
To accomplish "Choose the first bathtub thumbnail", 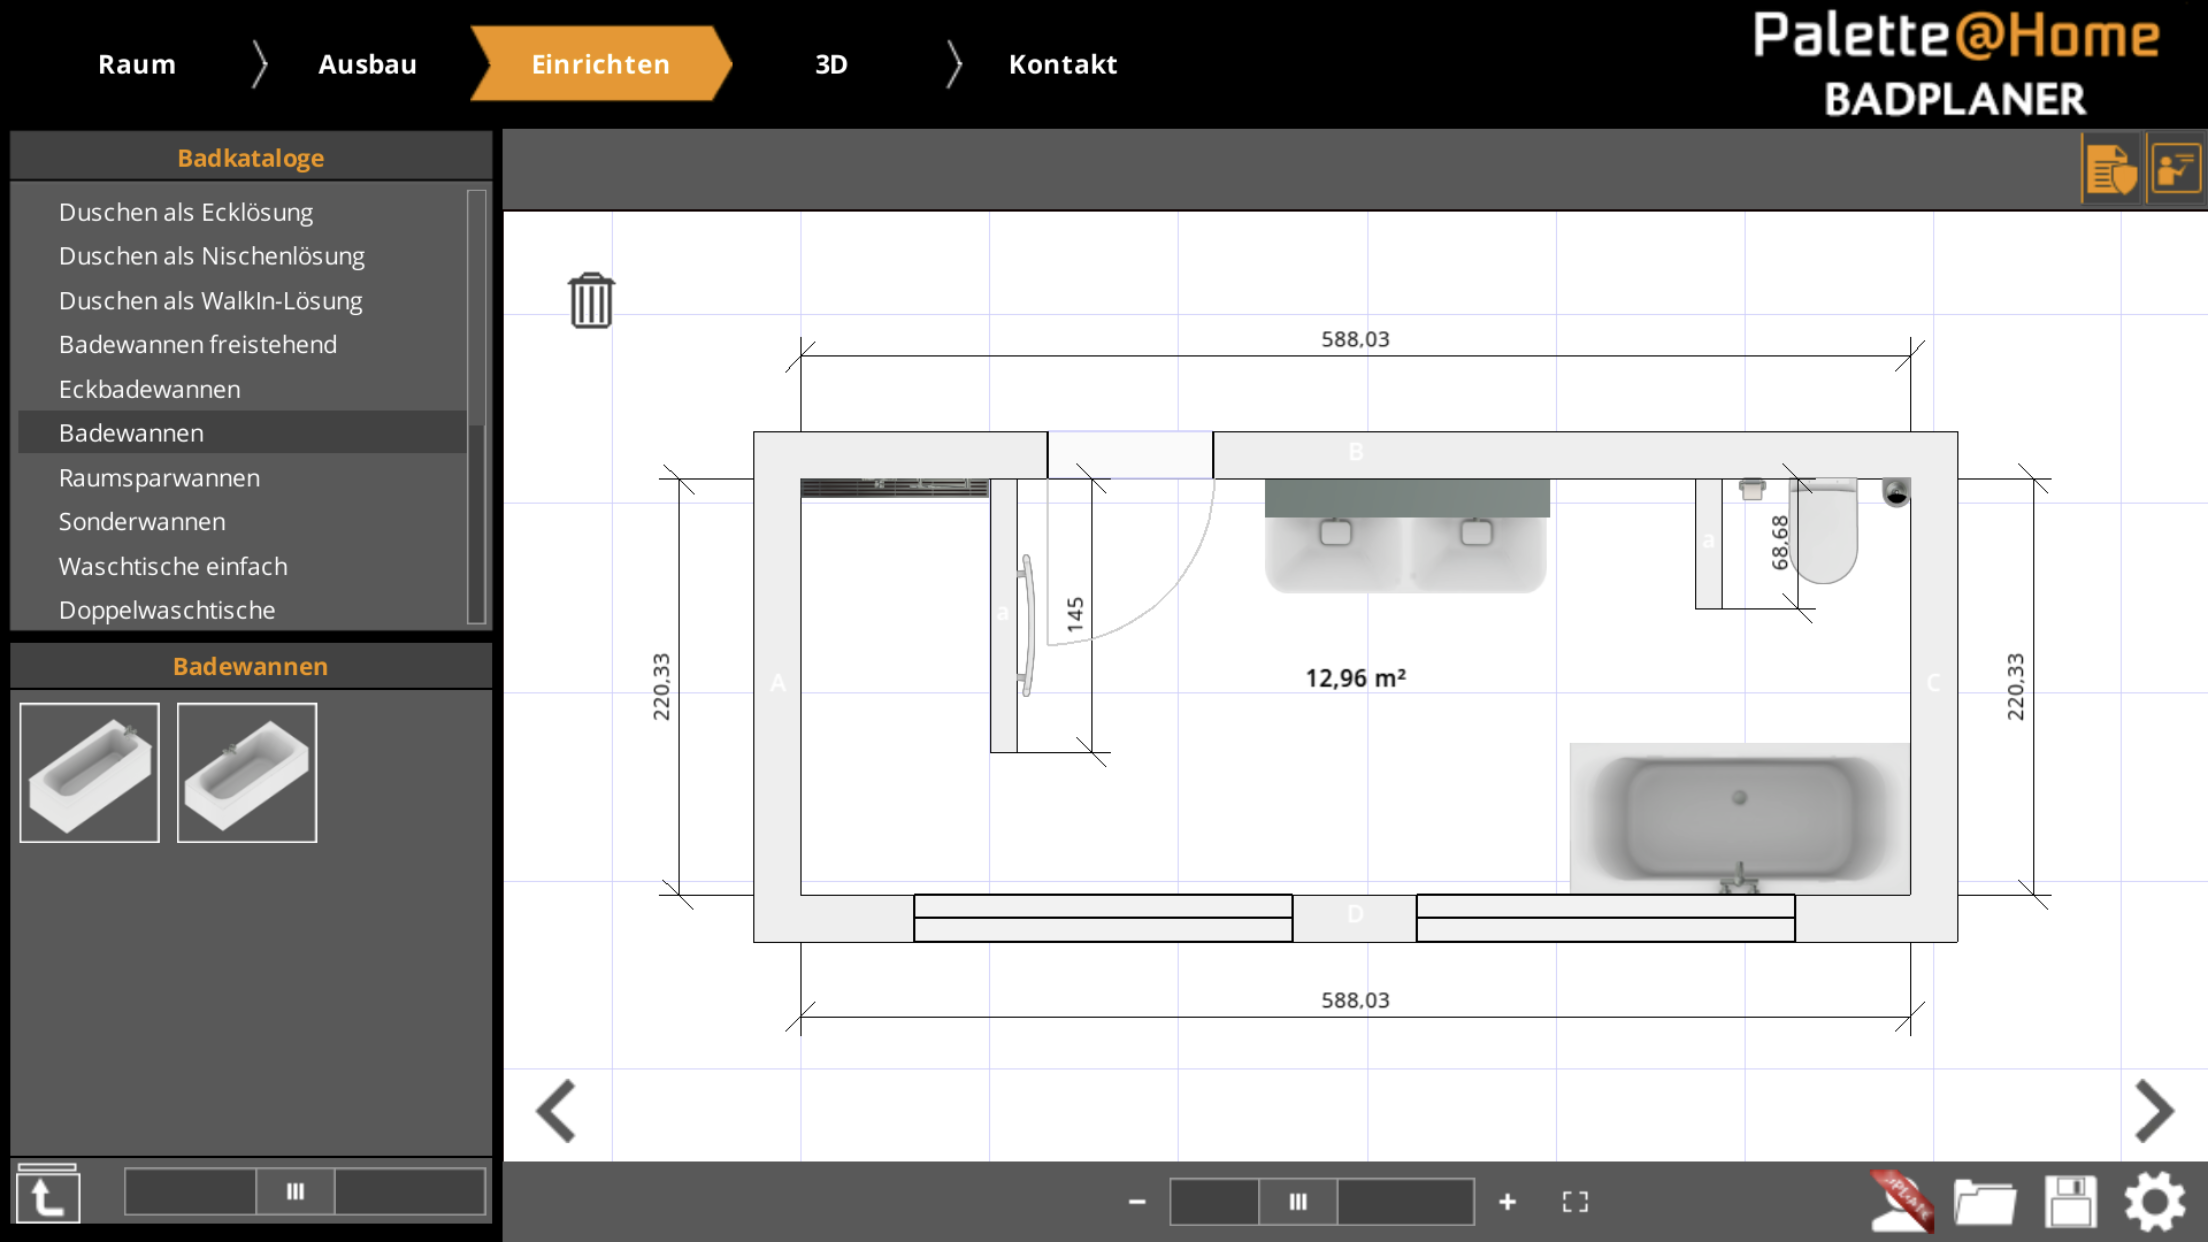I will click(89, 772).
